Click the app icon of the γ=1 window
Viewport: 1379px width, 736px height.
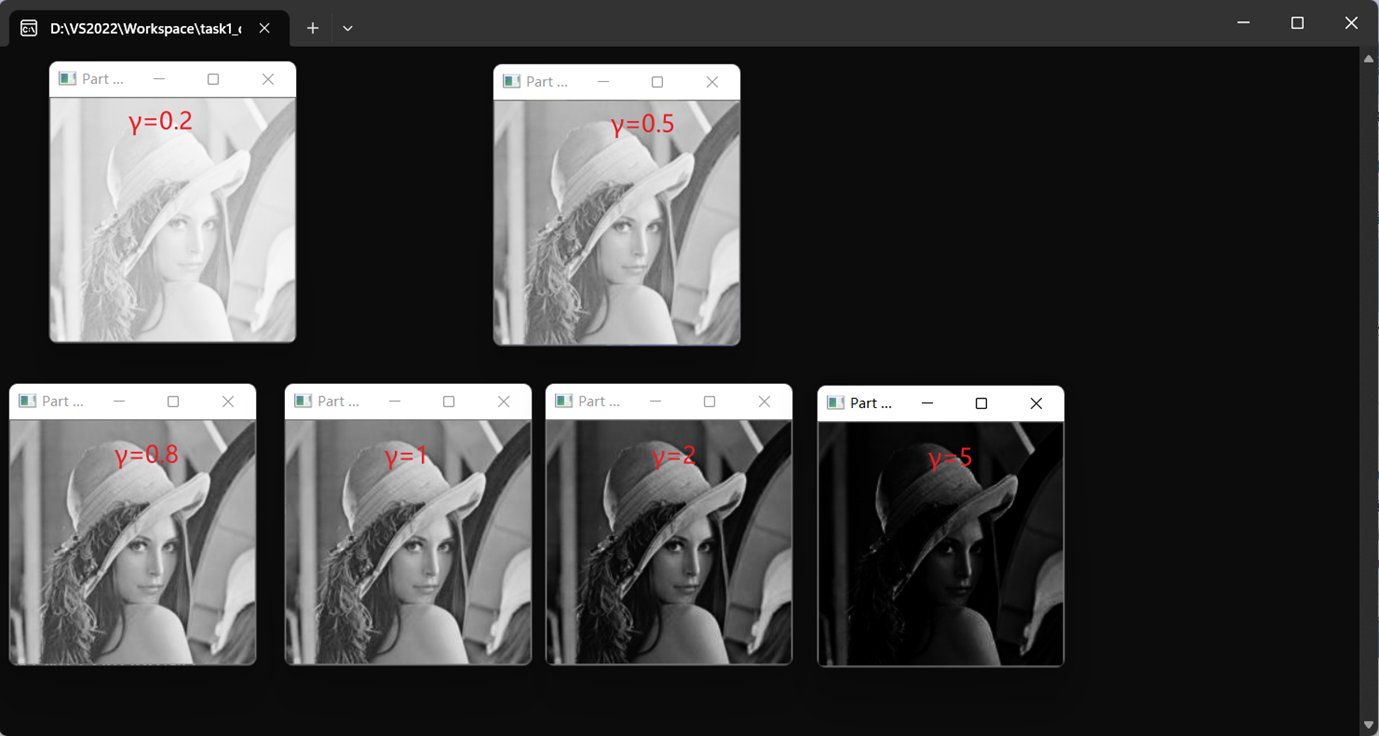click(303, 401)
